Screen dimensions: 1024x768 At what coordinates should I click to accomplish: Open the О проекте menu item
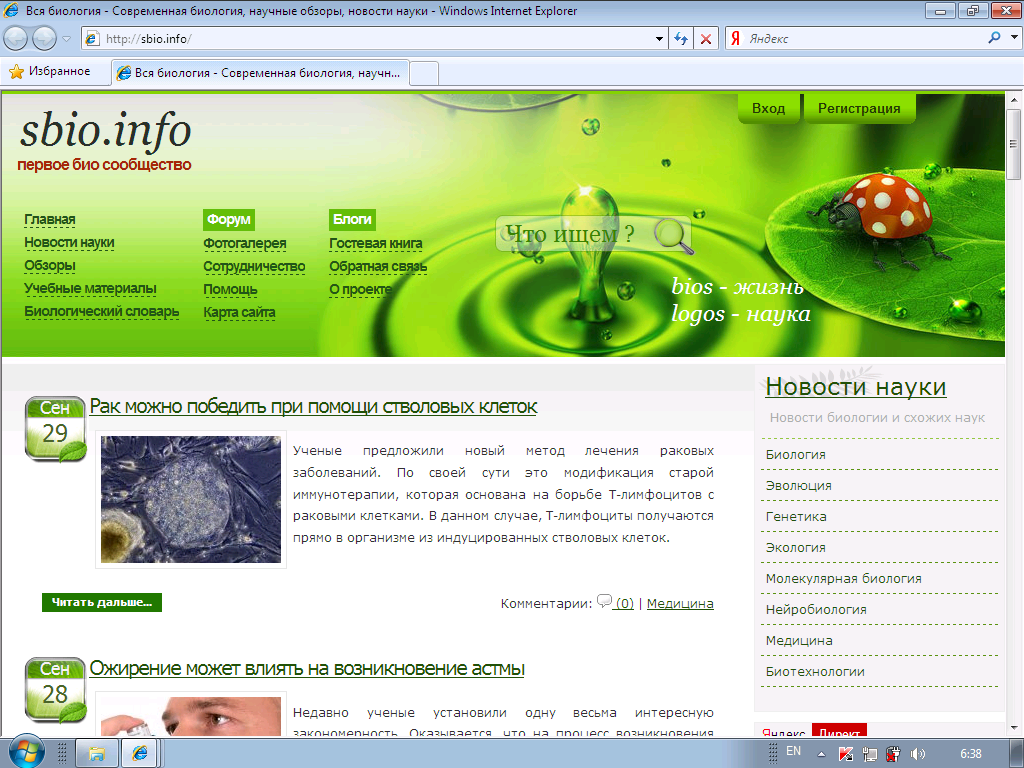point(360,289)
